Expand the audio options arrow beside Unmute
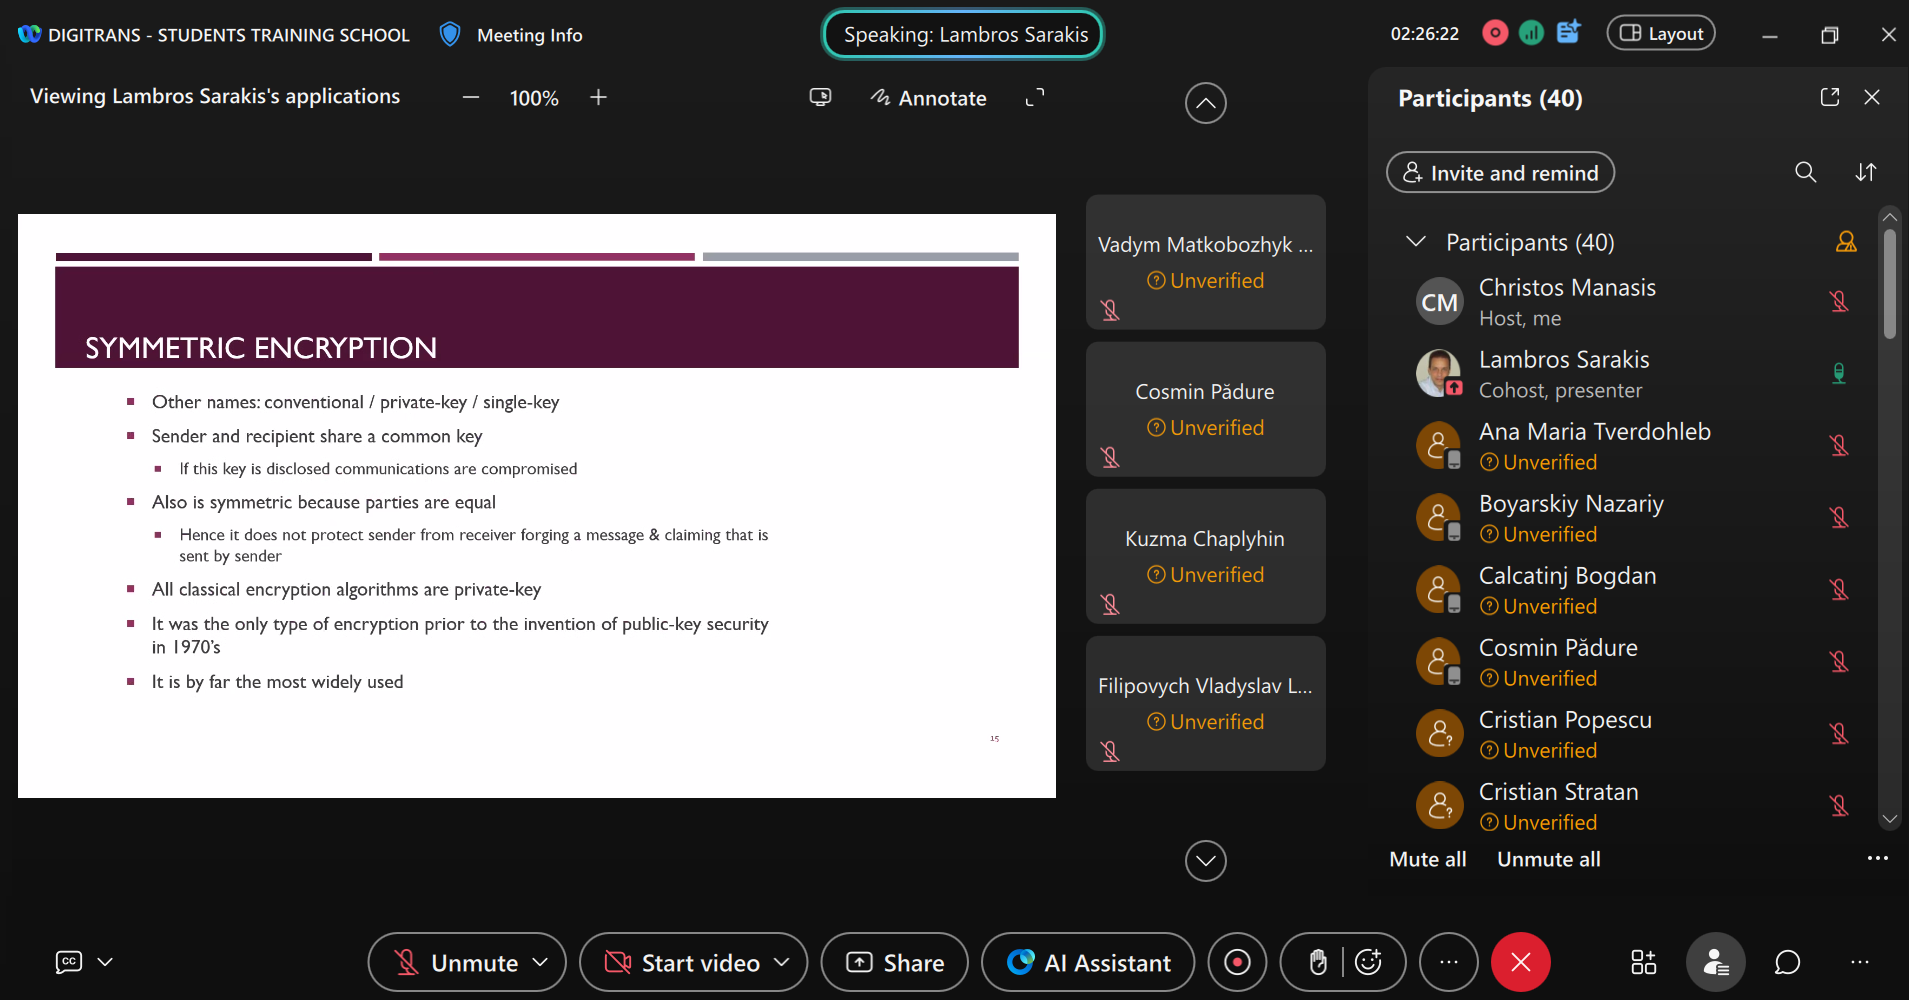Screen dimensions: 1909x1000 coord(541,962)
